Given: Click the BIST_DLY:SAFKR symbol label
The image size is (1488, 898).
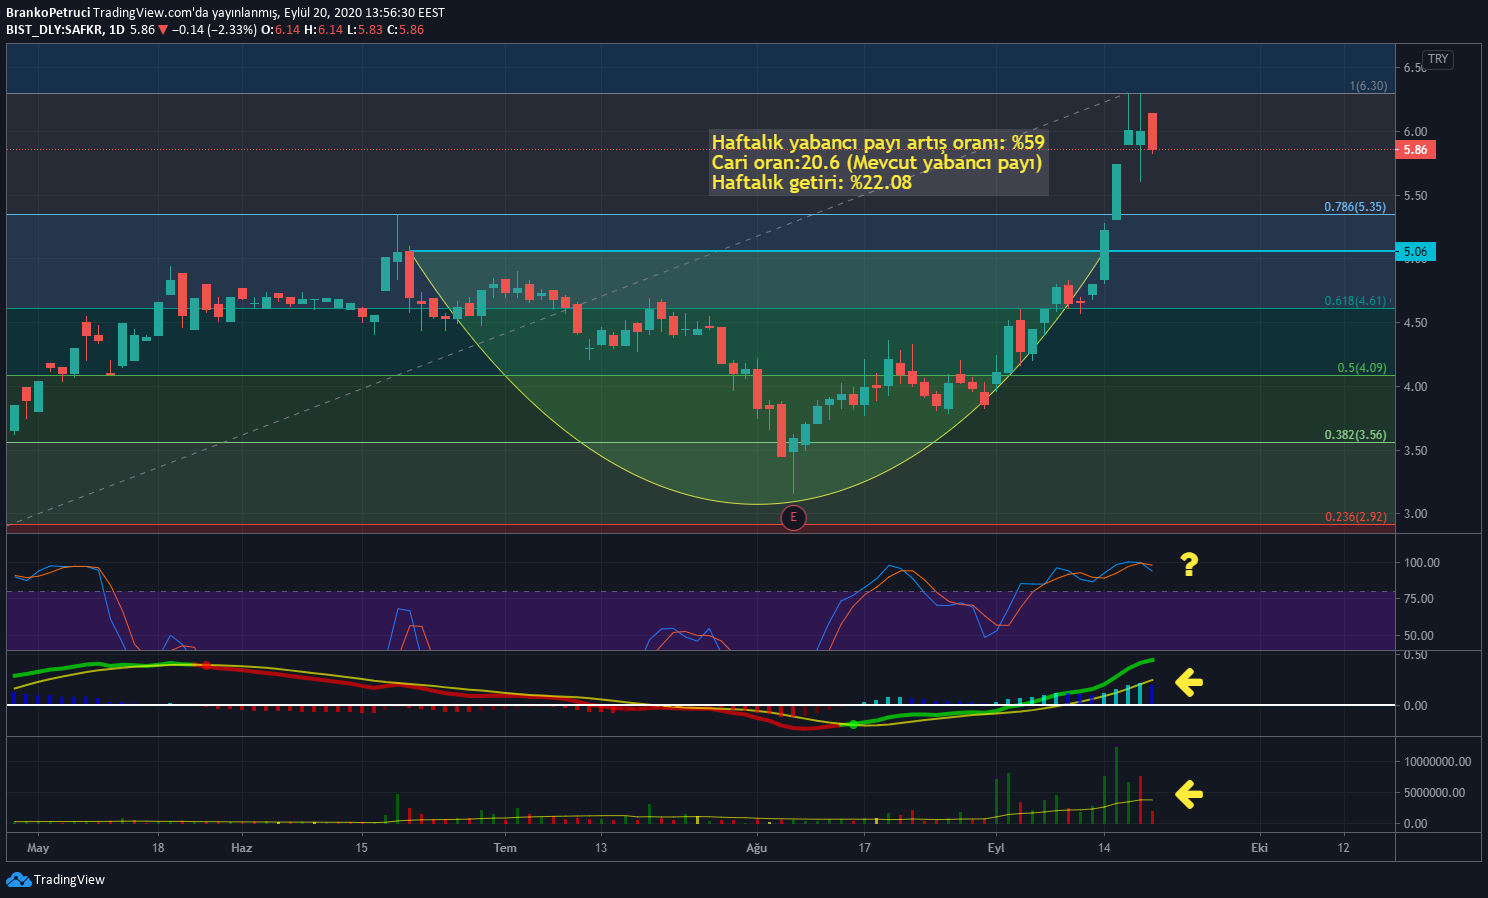Looking at the screenshot, I should pos(55,30).
